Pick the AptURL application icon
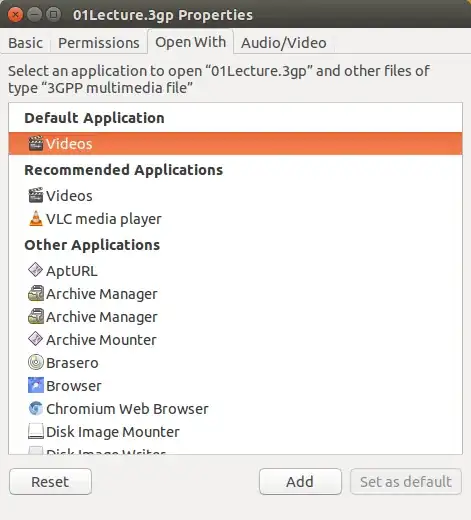Viewport: 471px width, 520px height. pos(35,270)
